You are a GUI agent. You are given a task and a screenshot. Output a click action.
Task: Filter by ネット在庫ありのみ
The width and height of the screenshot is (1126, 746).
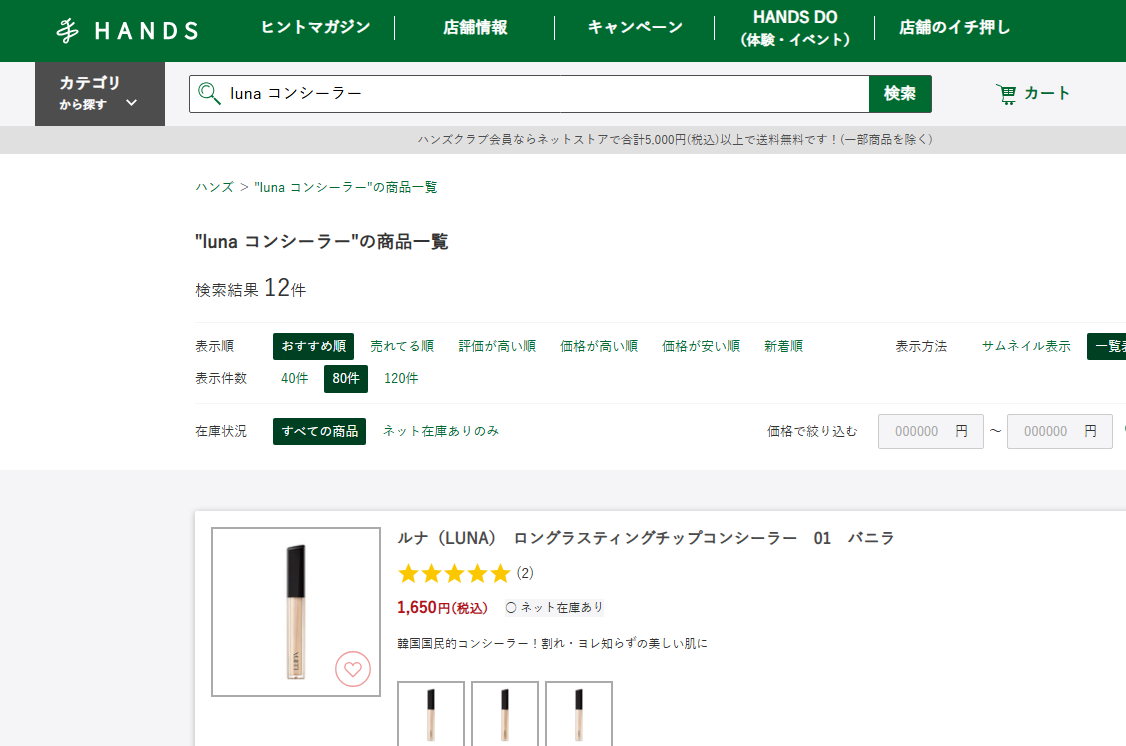click(x=441, y=431)
